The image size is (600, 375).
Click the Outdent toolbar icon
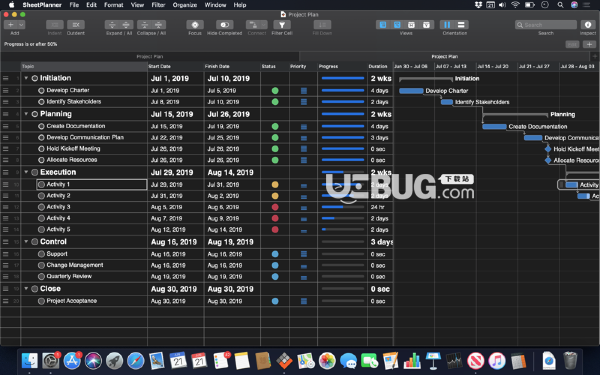pyautogui.click(x=76, y=25)
